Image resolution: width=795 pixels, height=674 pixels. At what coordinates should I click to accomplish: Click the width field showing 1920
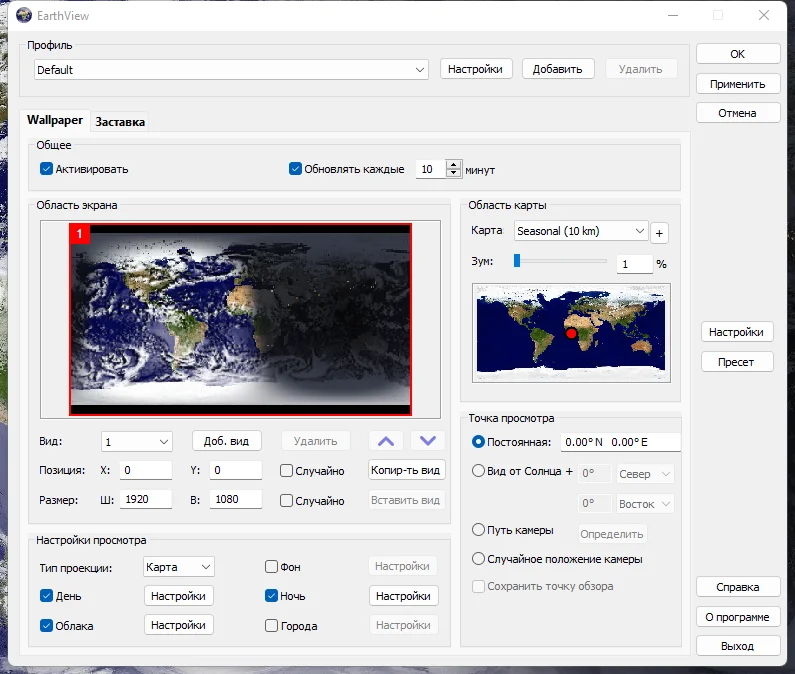click(x=146, y=500)
